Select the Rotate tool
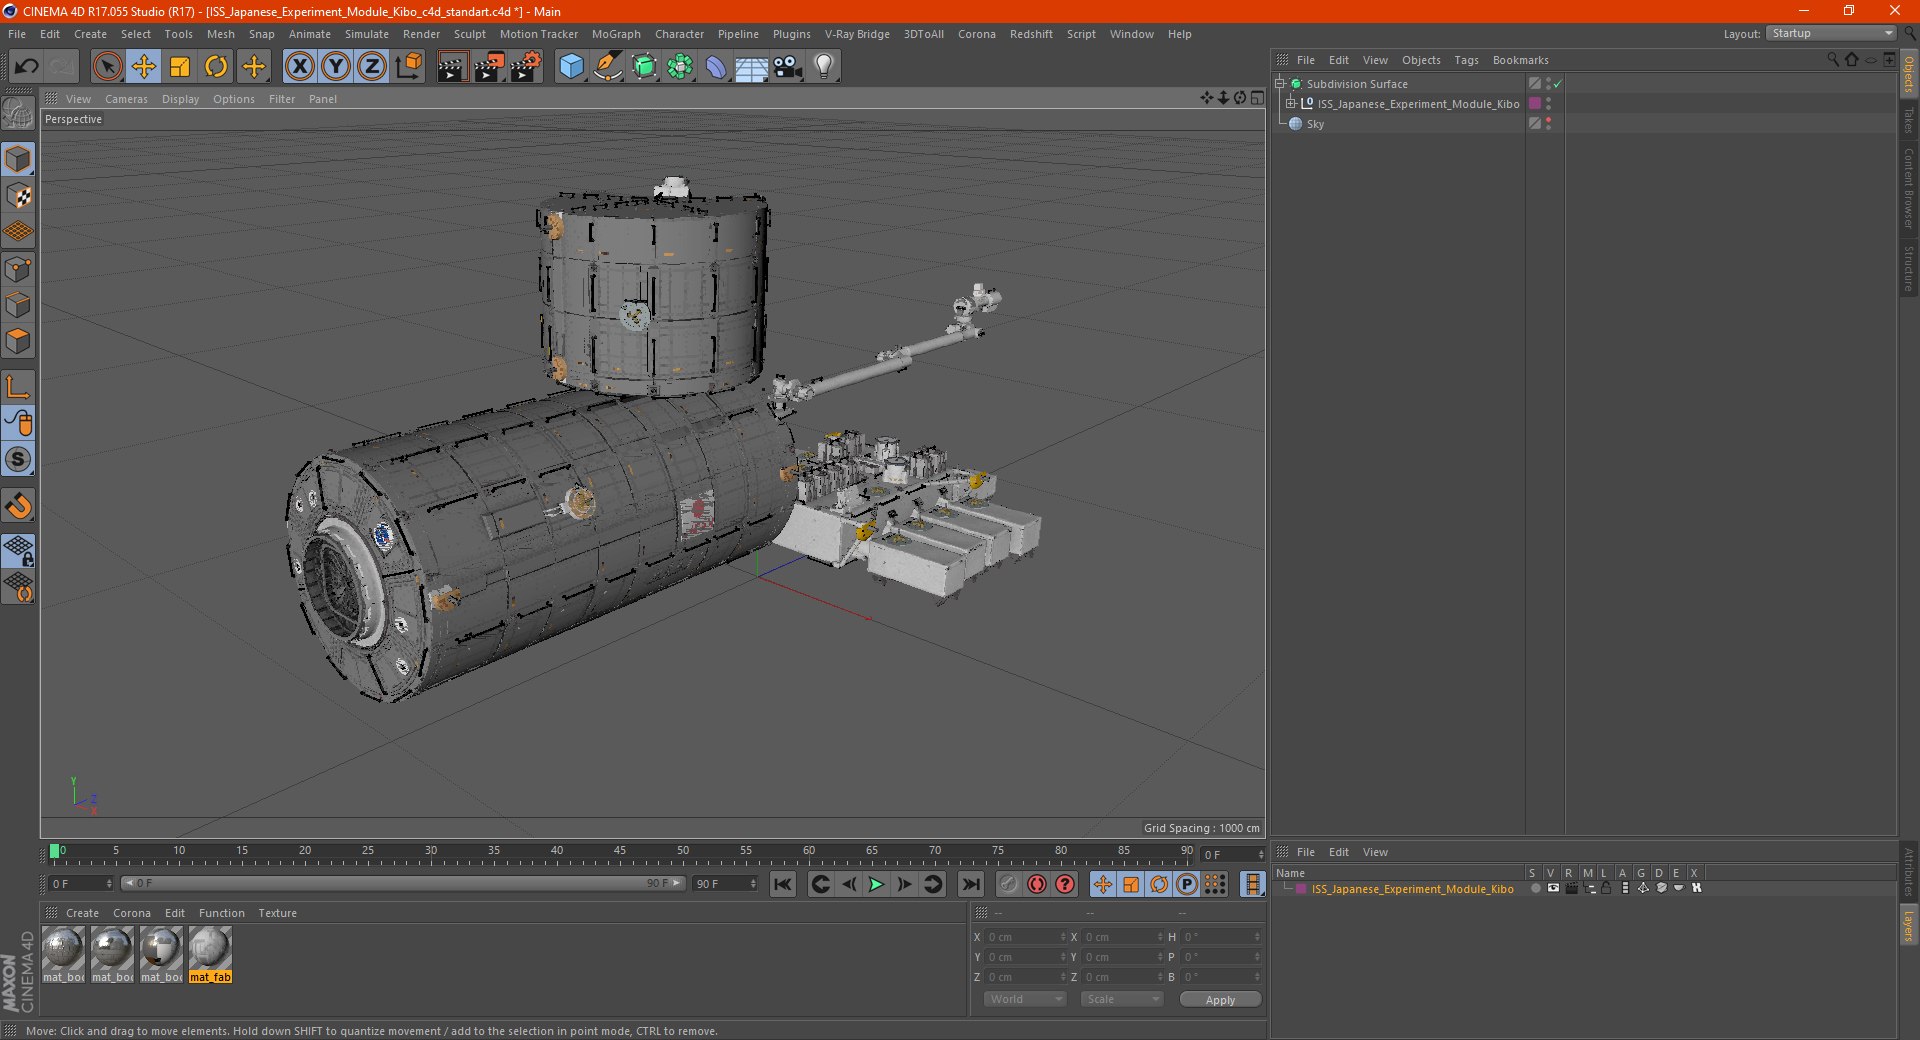Screen dimensions: 1920x1040 pyautogui.click(x=216, y=67)
